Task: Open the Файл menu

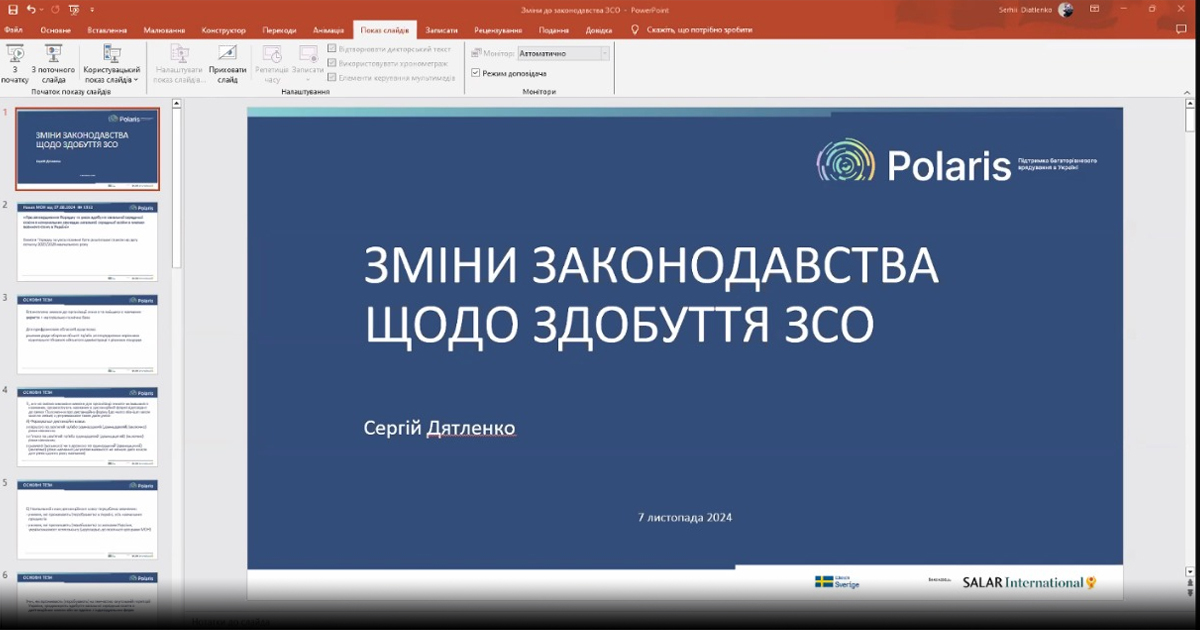Action: click(13, 30)
